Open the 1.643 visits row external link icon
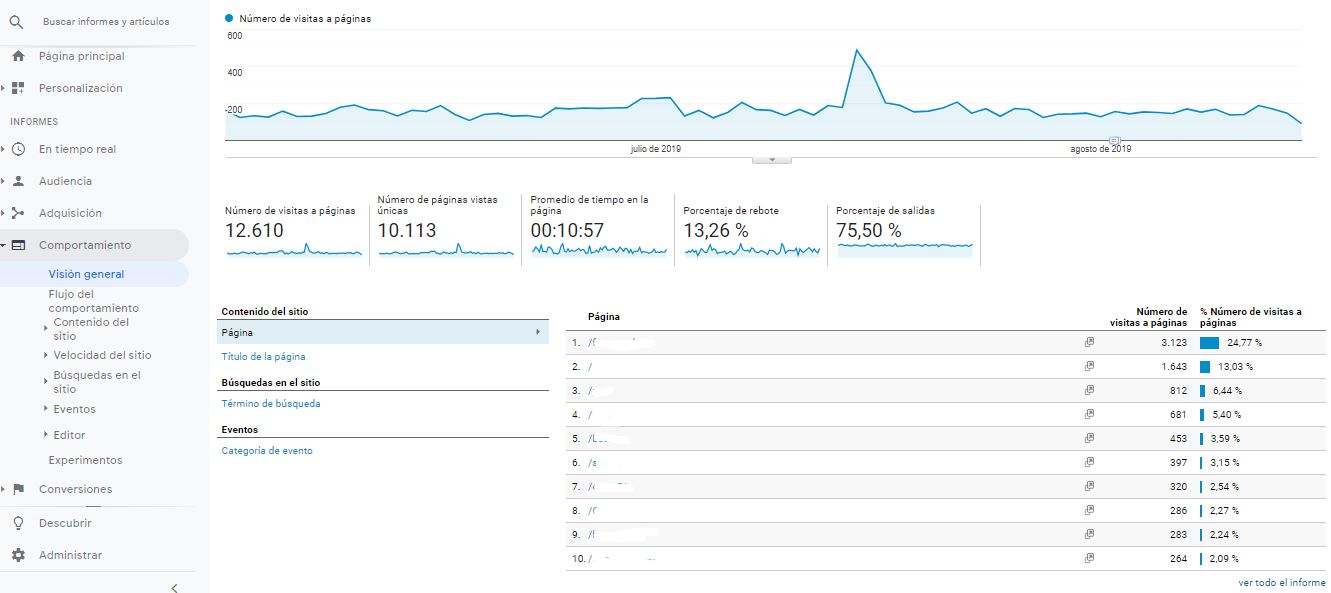Viewport: 1331px width, 593px height. click(x=1090, y=366)
